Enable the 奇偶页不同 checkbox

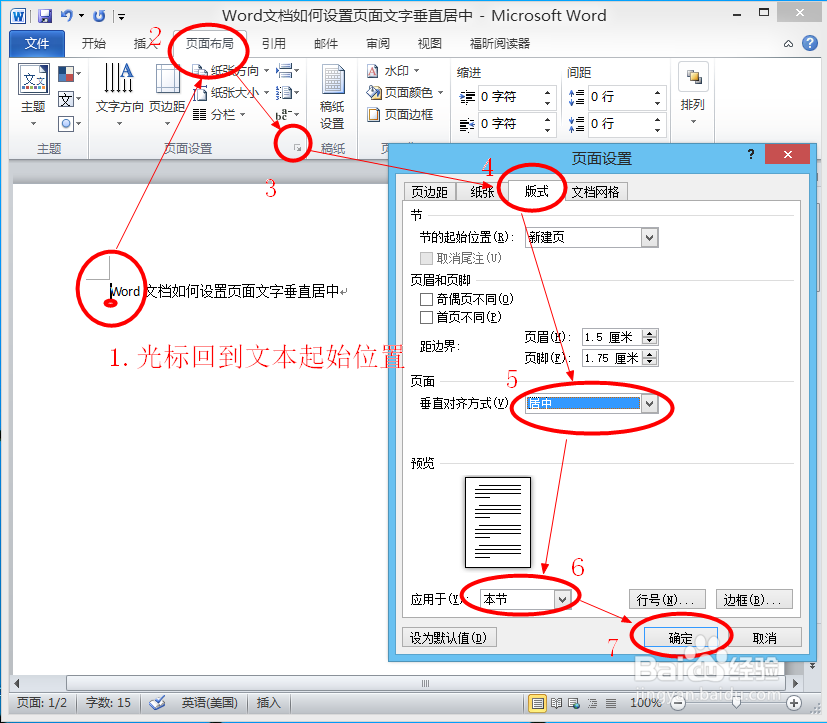[427, 298]
